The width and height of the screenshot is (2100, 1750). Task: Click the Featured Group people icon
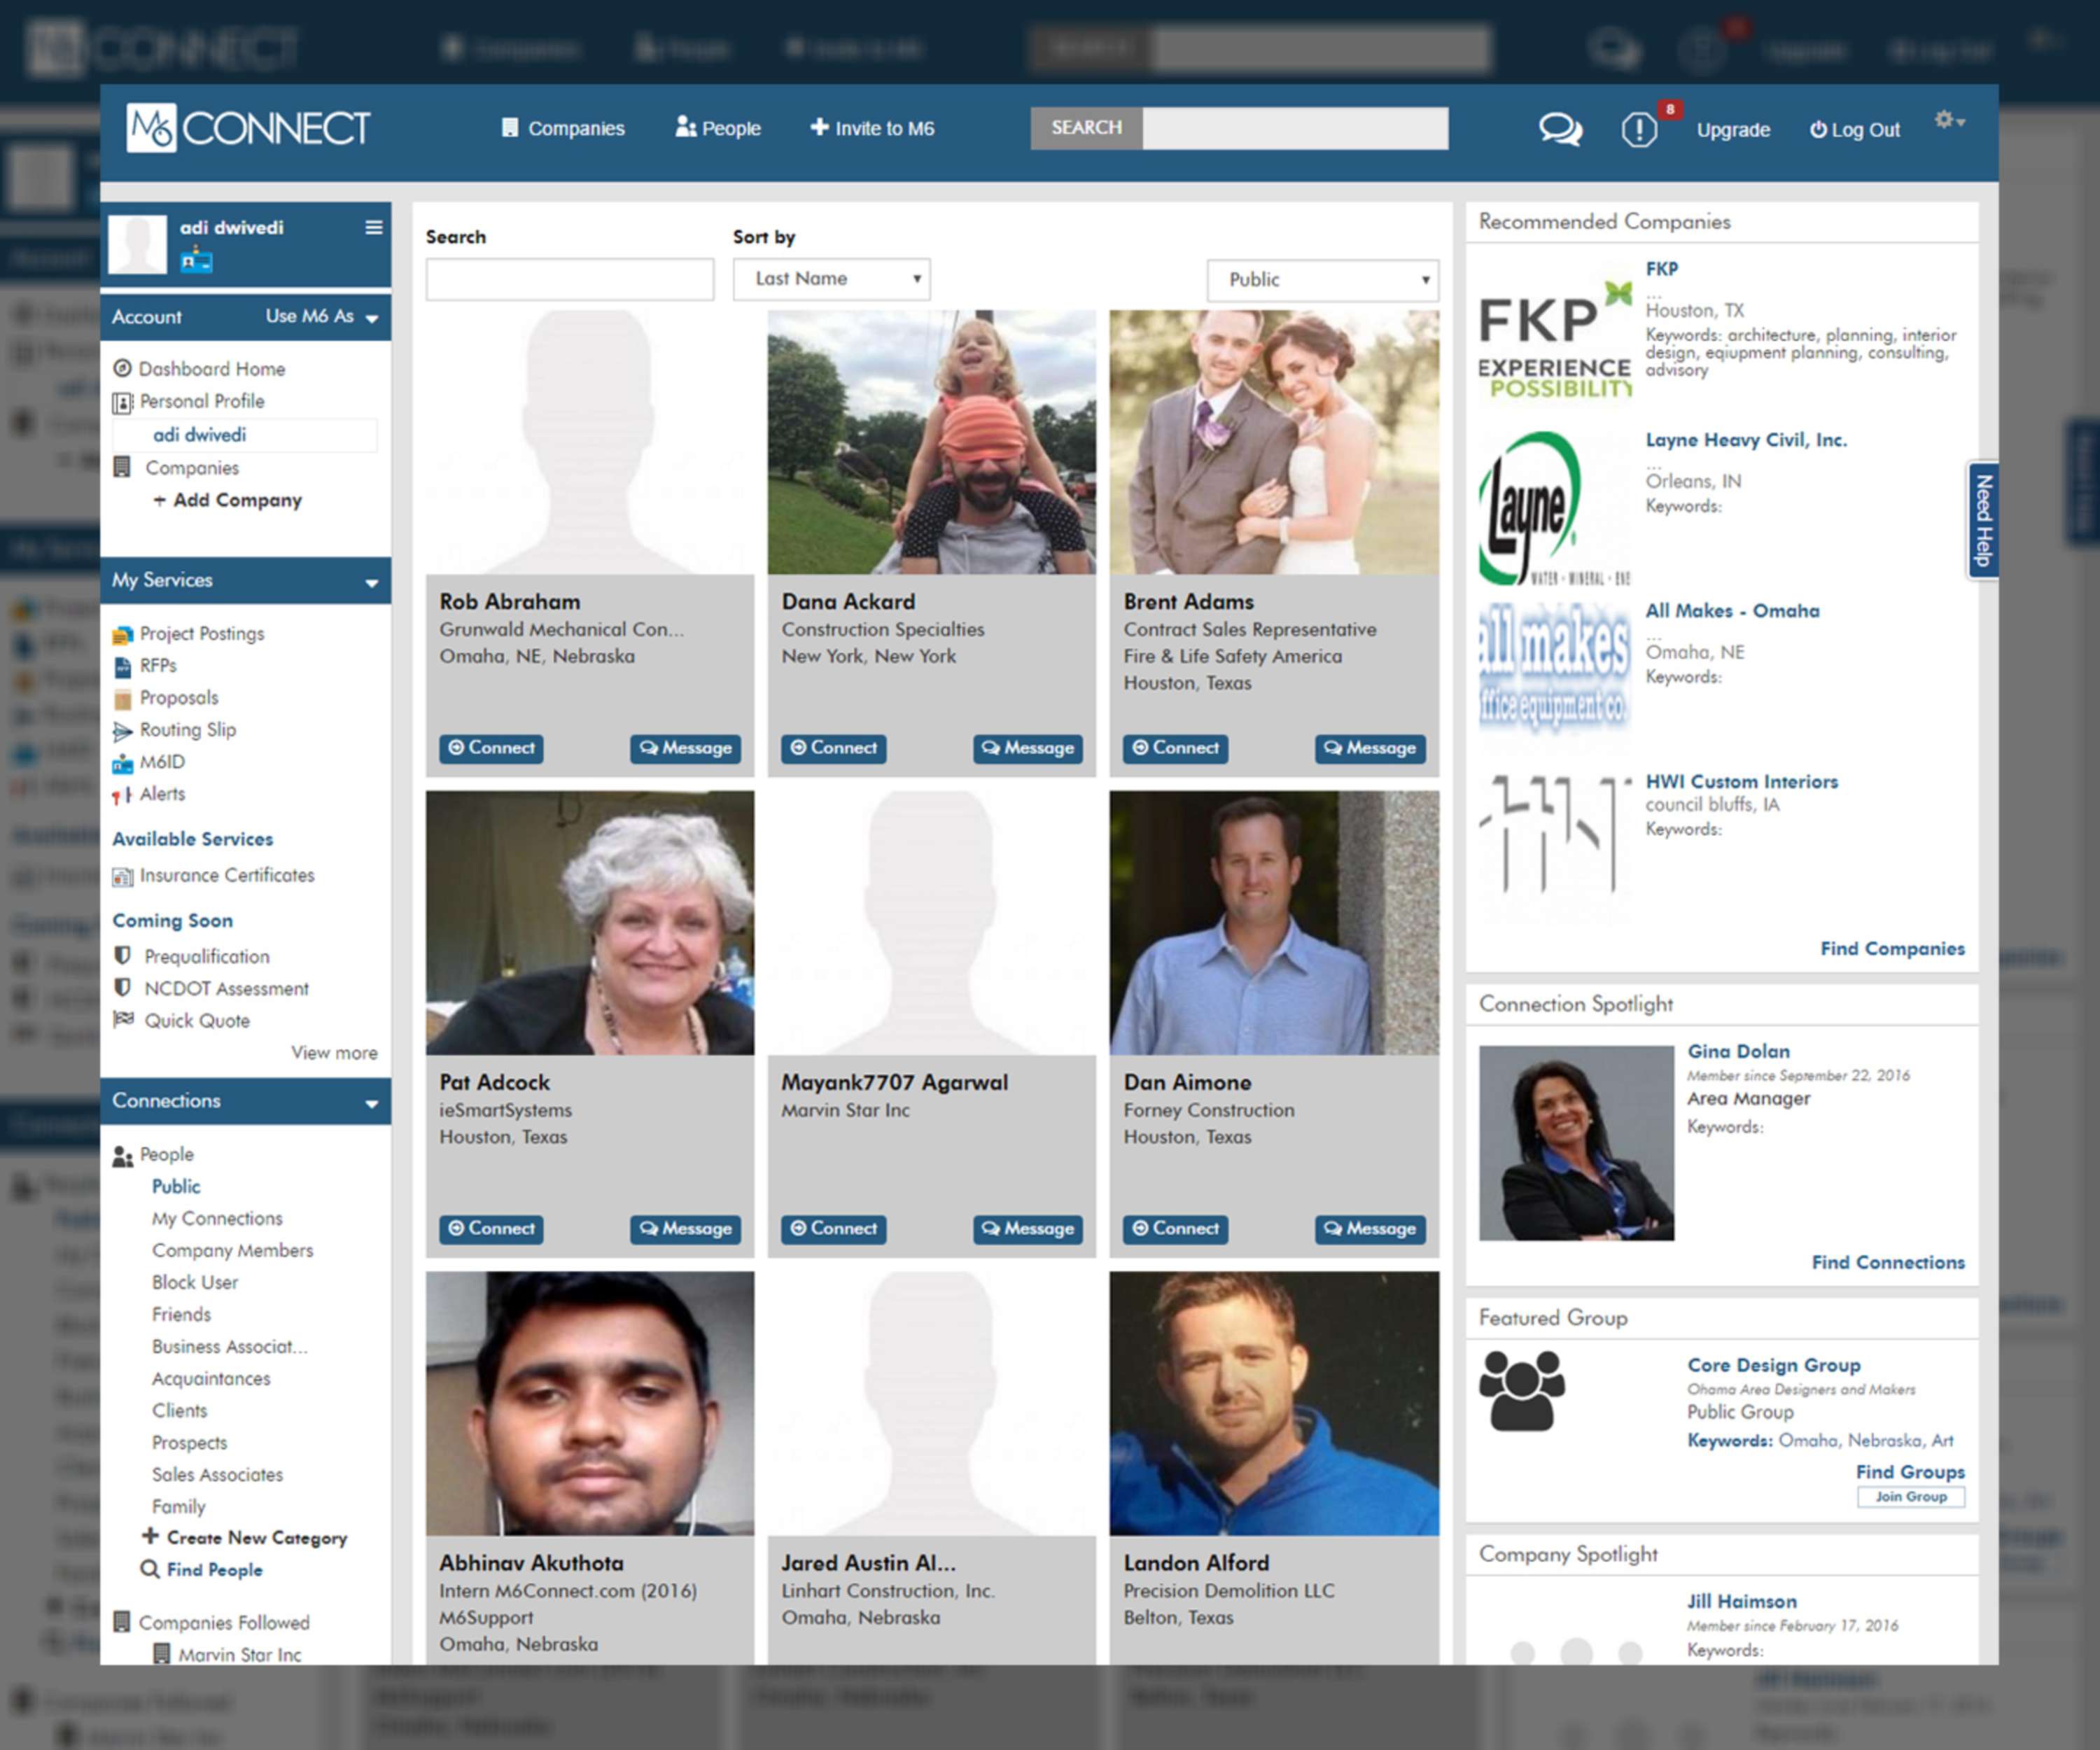pyautogui.click(x=1521, y=1390)
